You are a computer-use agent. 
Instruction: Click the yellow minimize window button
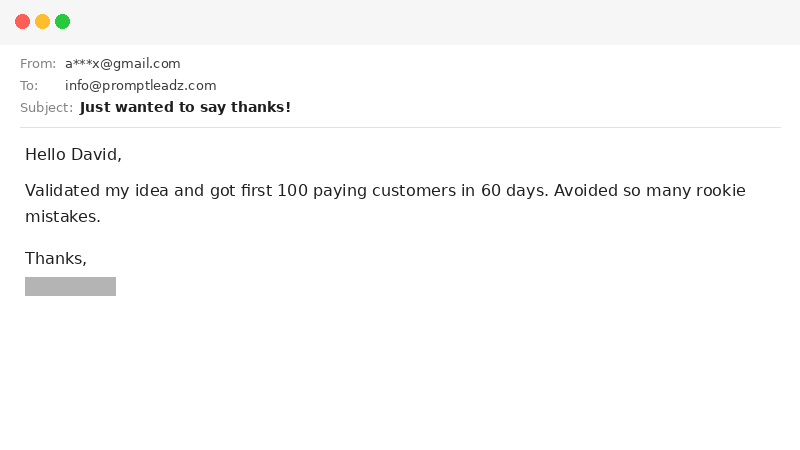pos(42,22)
